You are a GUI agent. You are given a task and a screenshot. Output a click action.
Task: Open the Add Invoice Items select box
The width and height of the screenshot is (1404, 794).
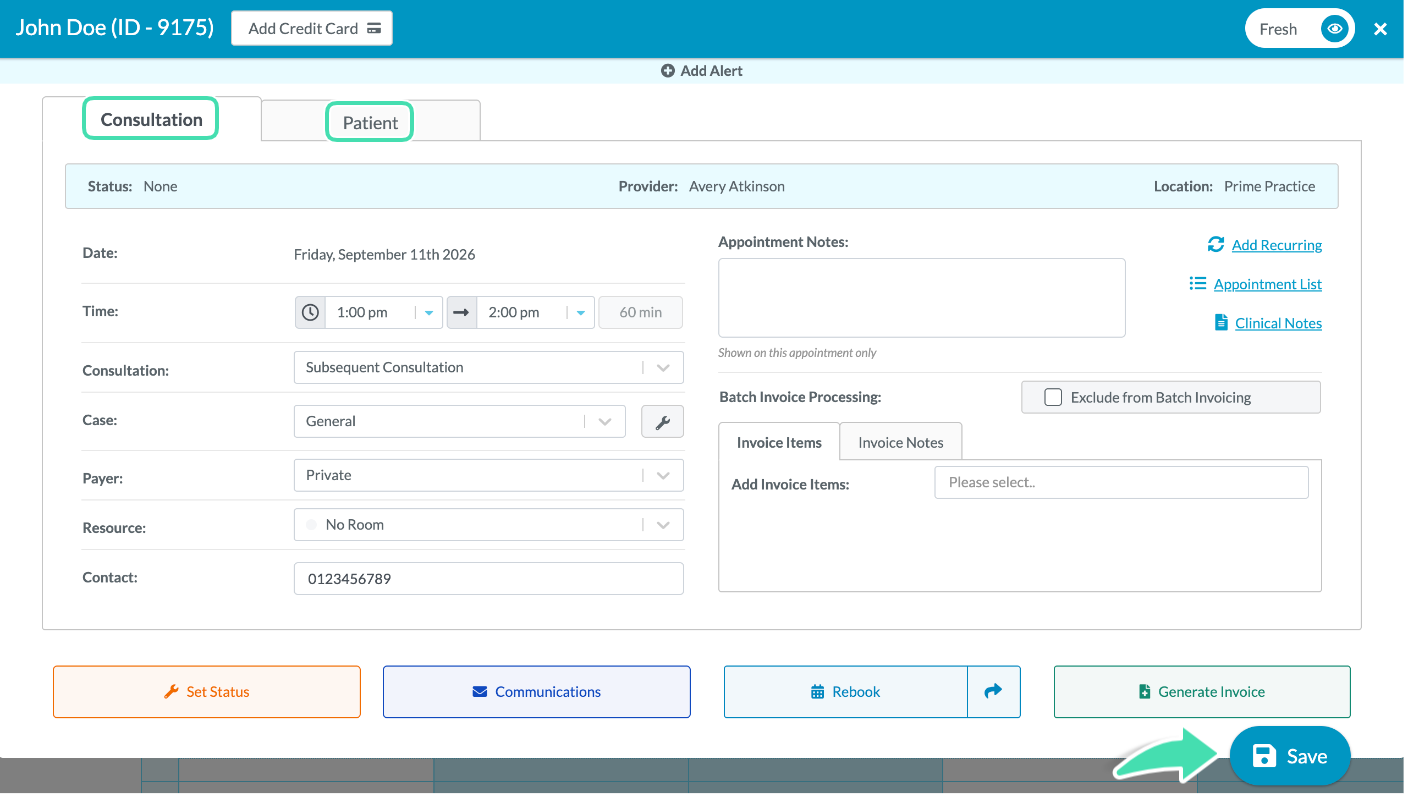point(1121,482)
